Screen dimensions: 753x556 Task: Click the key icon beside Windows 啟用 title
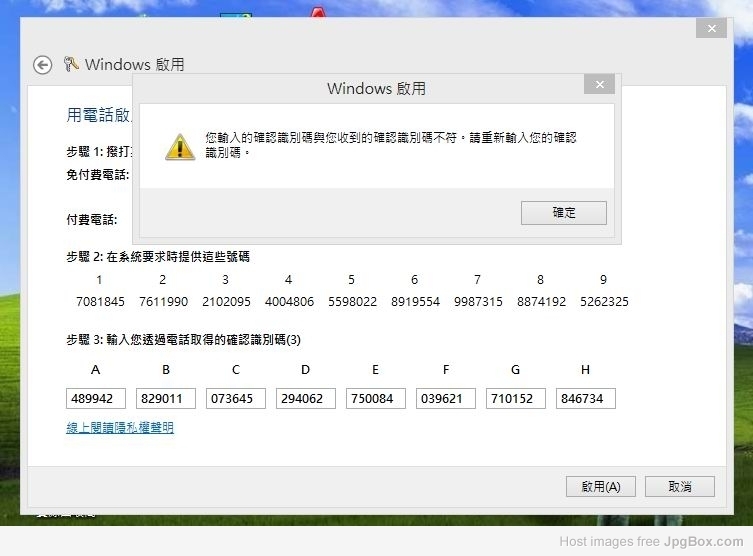click(x=71, y=64)
